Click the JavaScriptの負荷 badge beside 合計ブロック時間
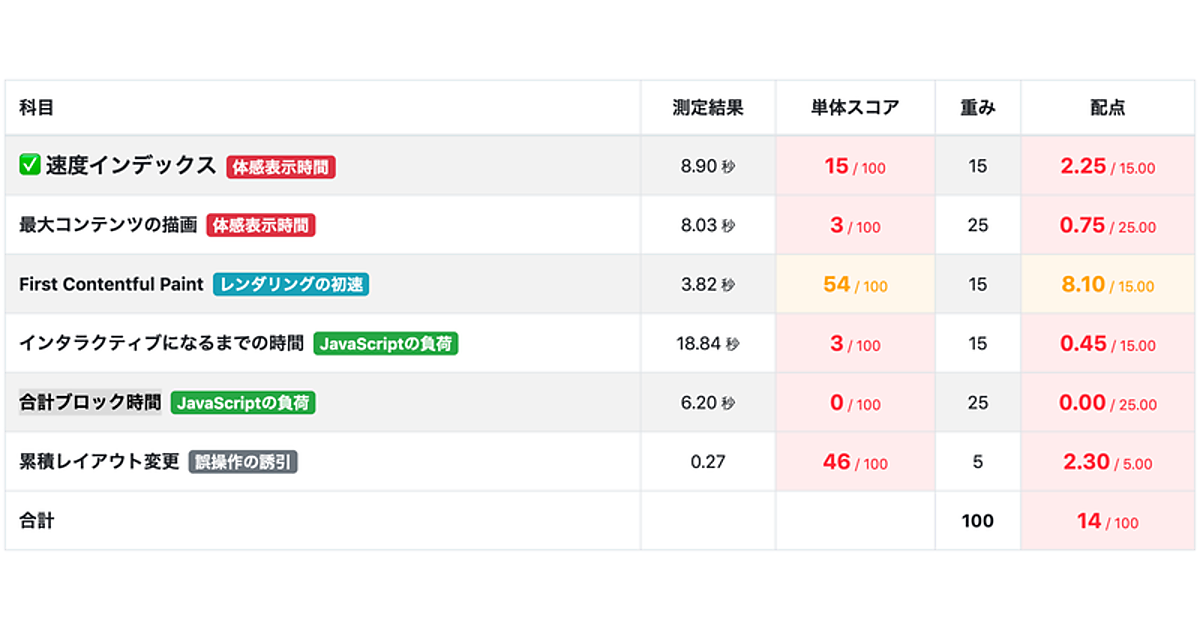 pos(244,403)
